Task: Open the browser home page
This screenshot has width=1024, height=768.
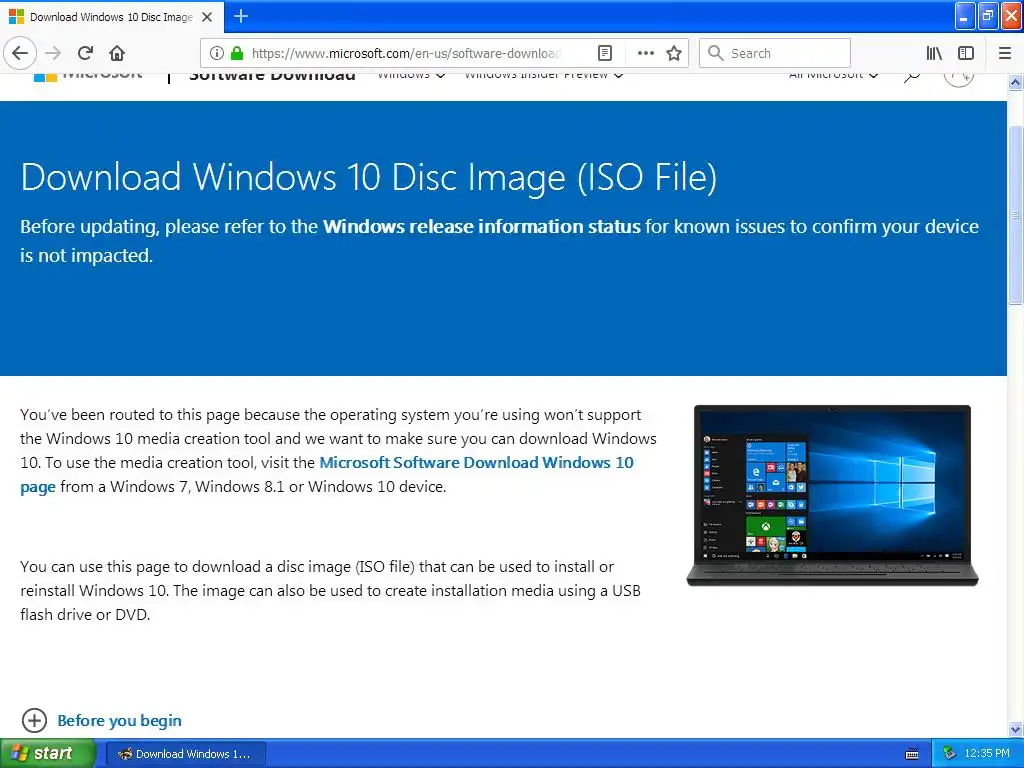Action: tap(117, 53)
